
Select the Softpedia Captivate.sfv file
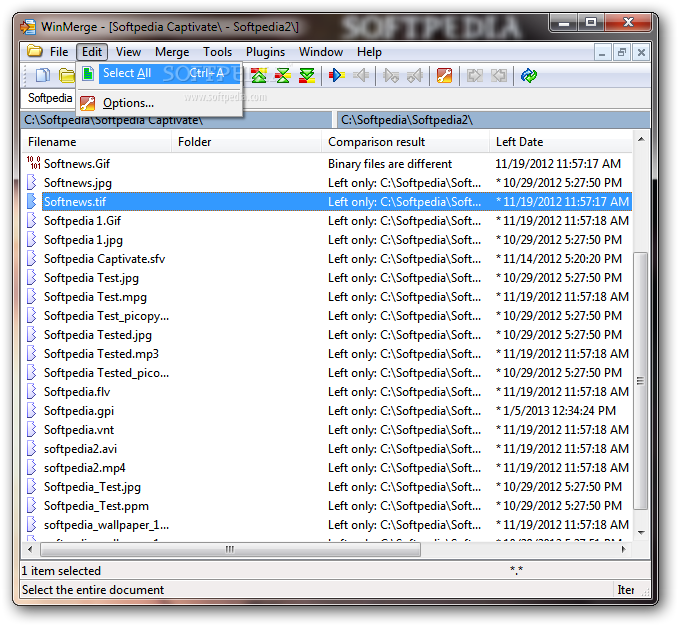click(104, 259)
